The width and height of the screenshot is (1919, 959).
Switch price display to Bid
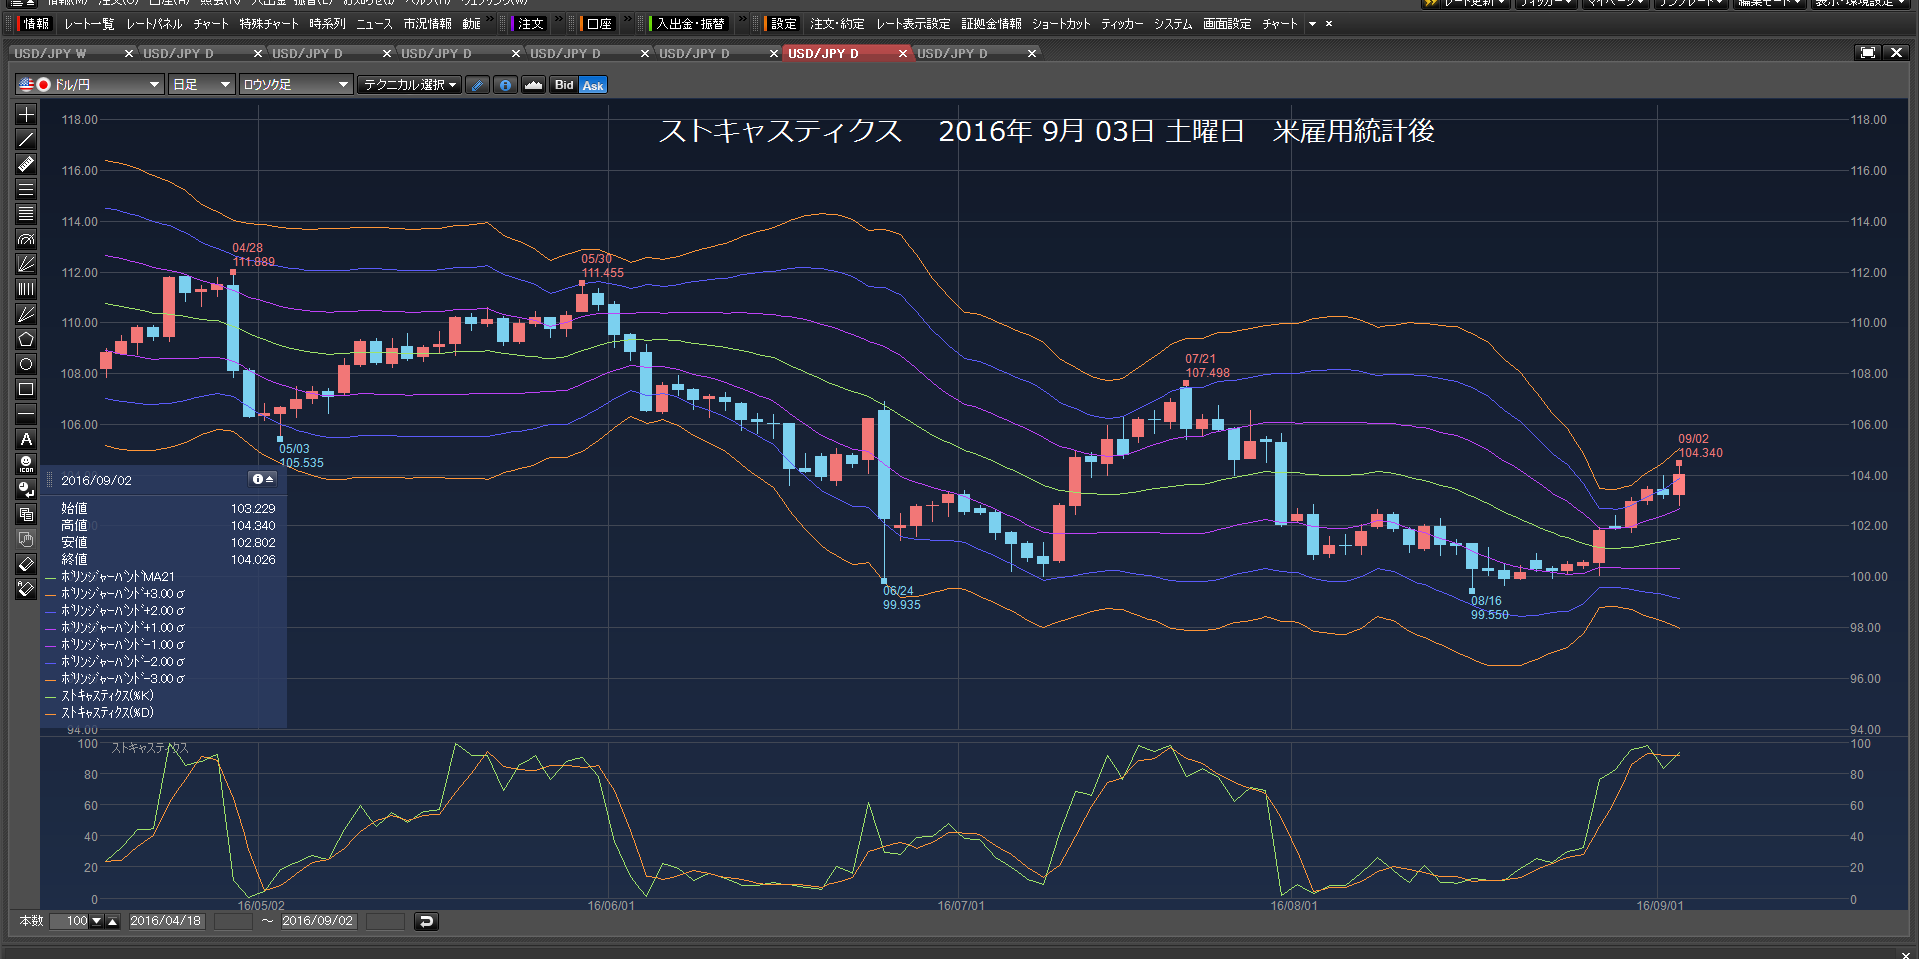[564, 85]
